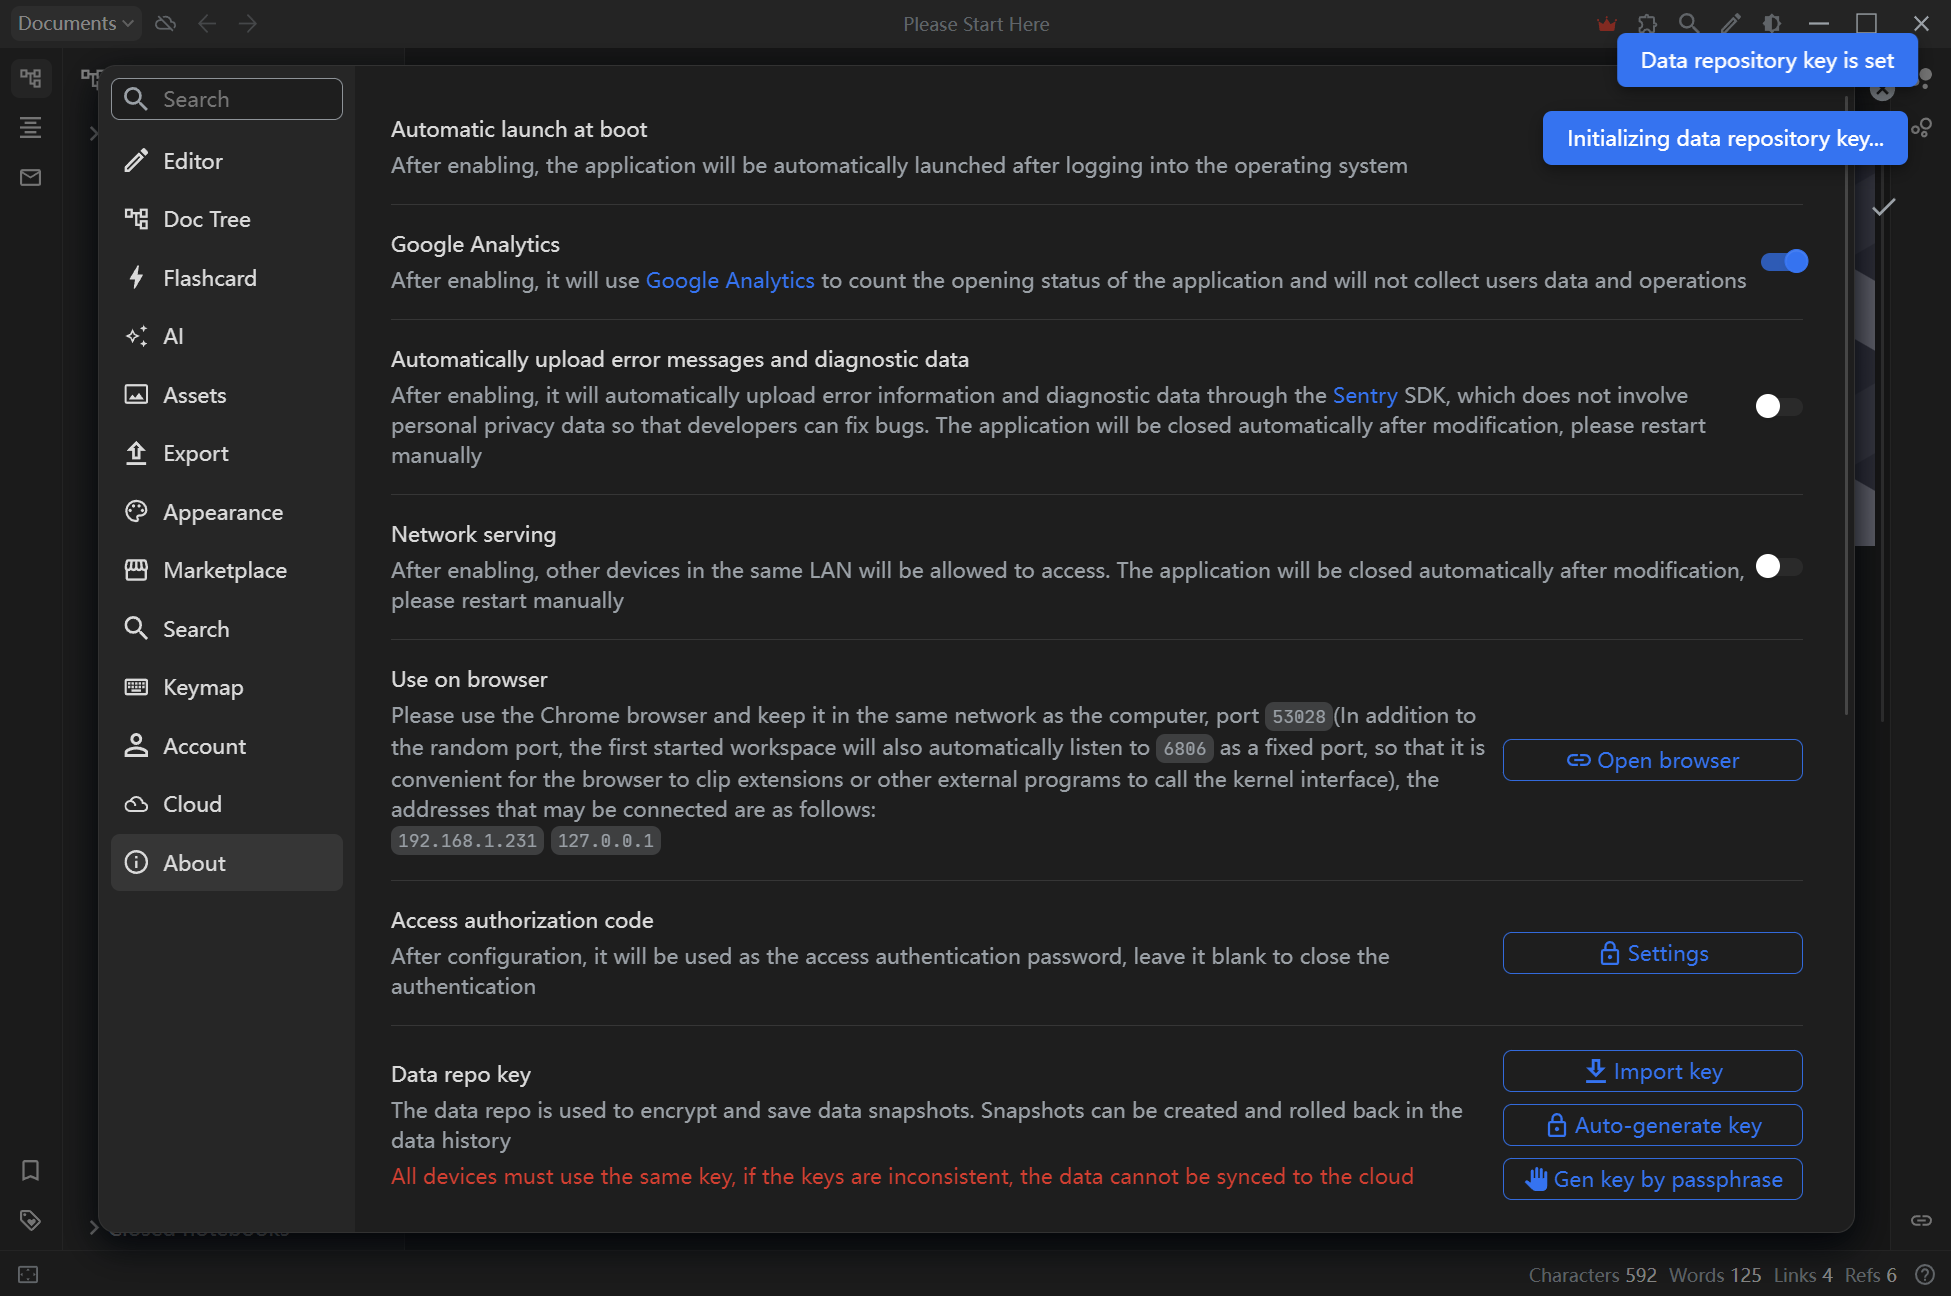Click Open browser button
Viewport: 1951px width, 1296px height.
[x=1653, y=759]
